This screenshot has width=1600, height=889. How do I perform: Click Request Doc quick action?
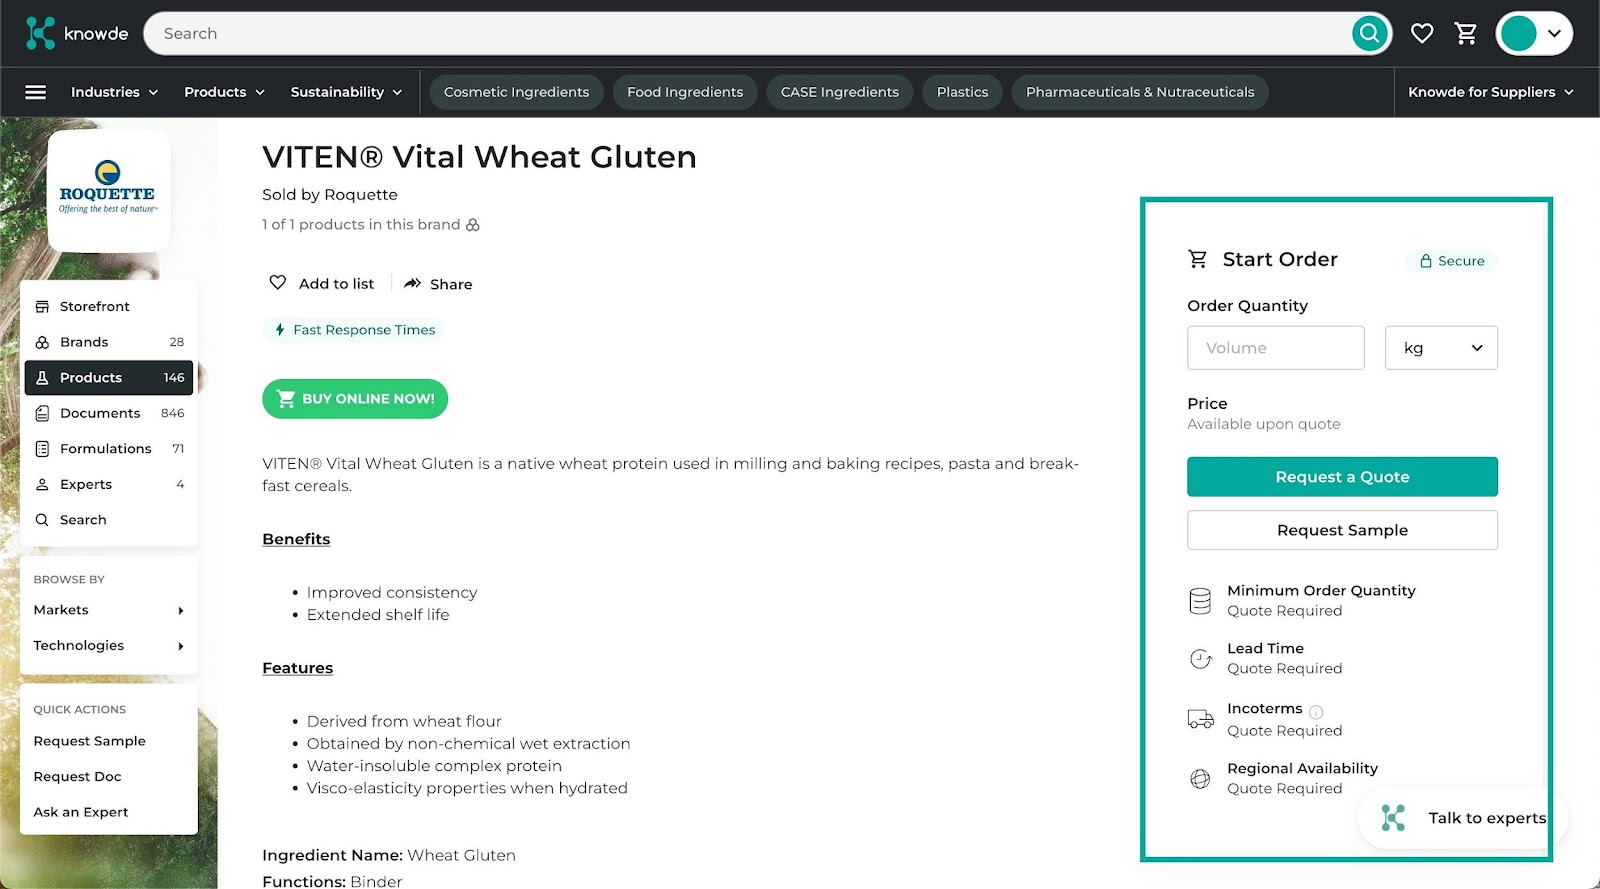[x=77, y=777]
